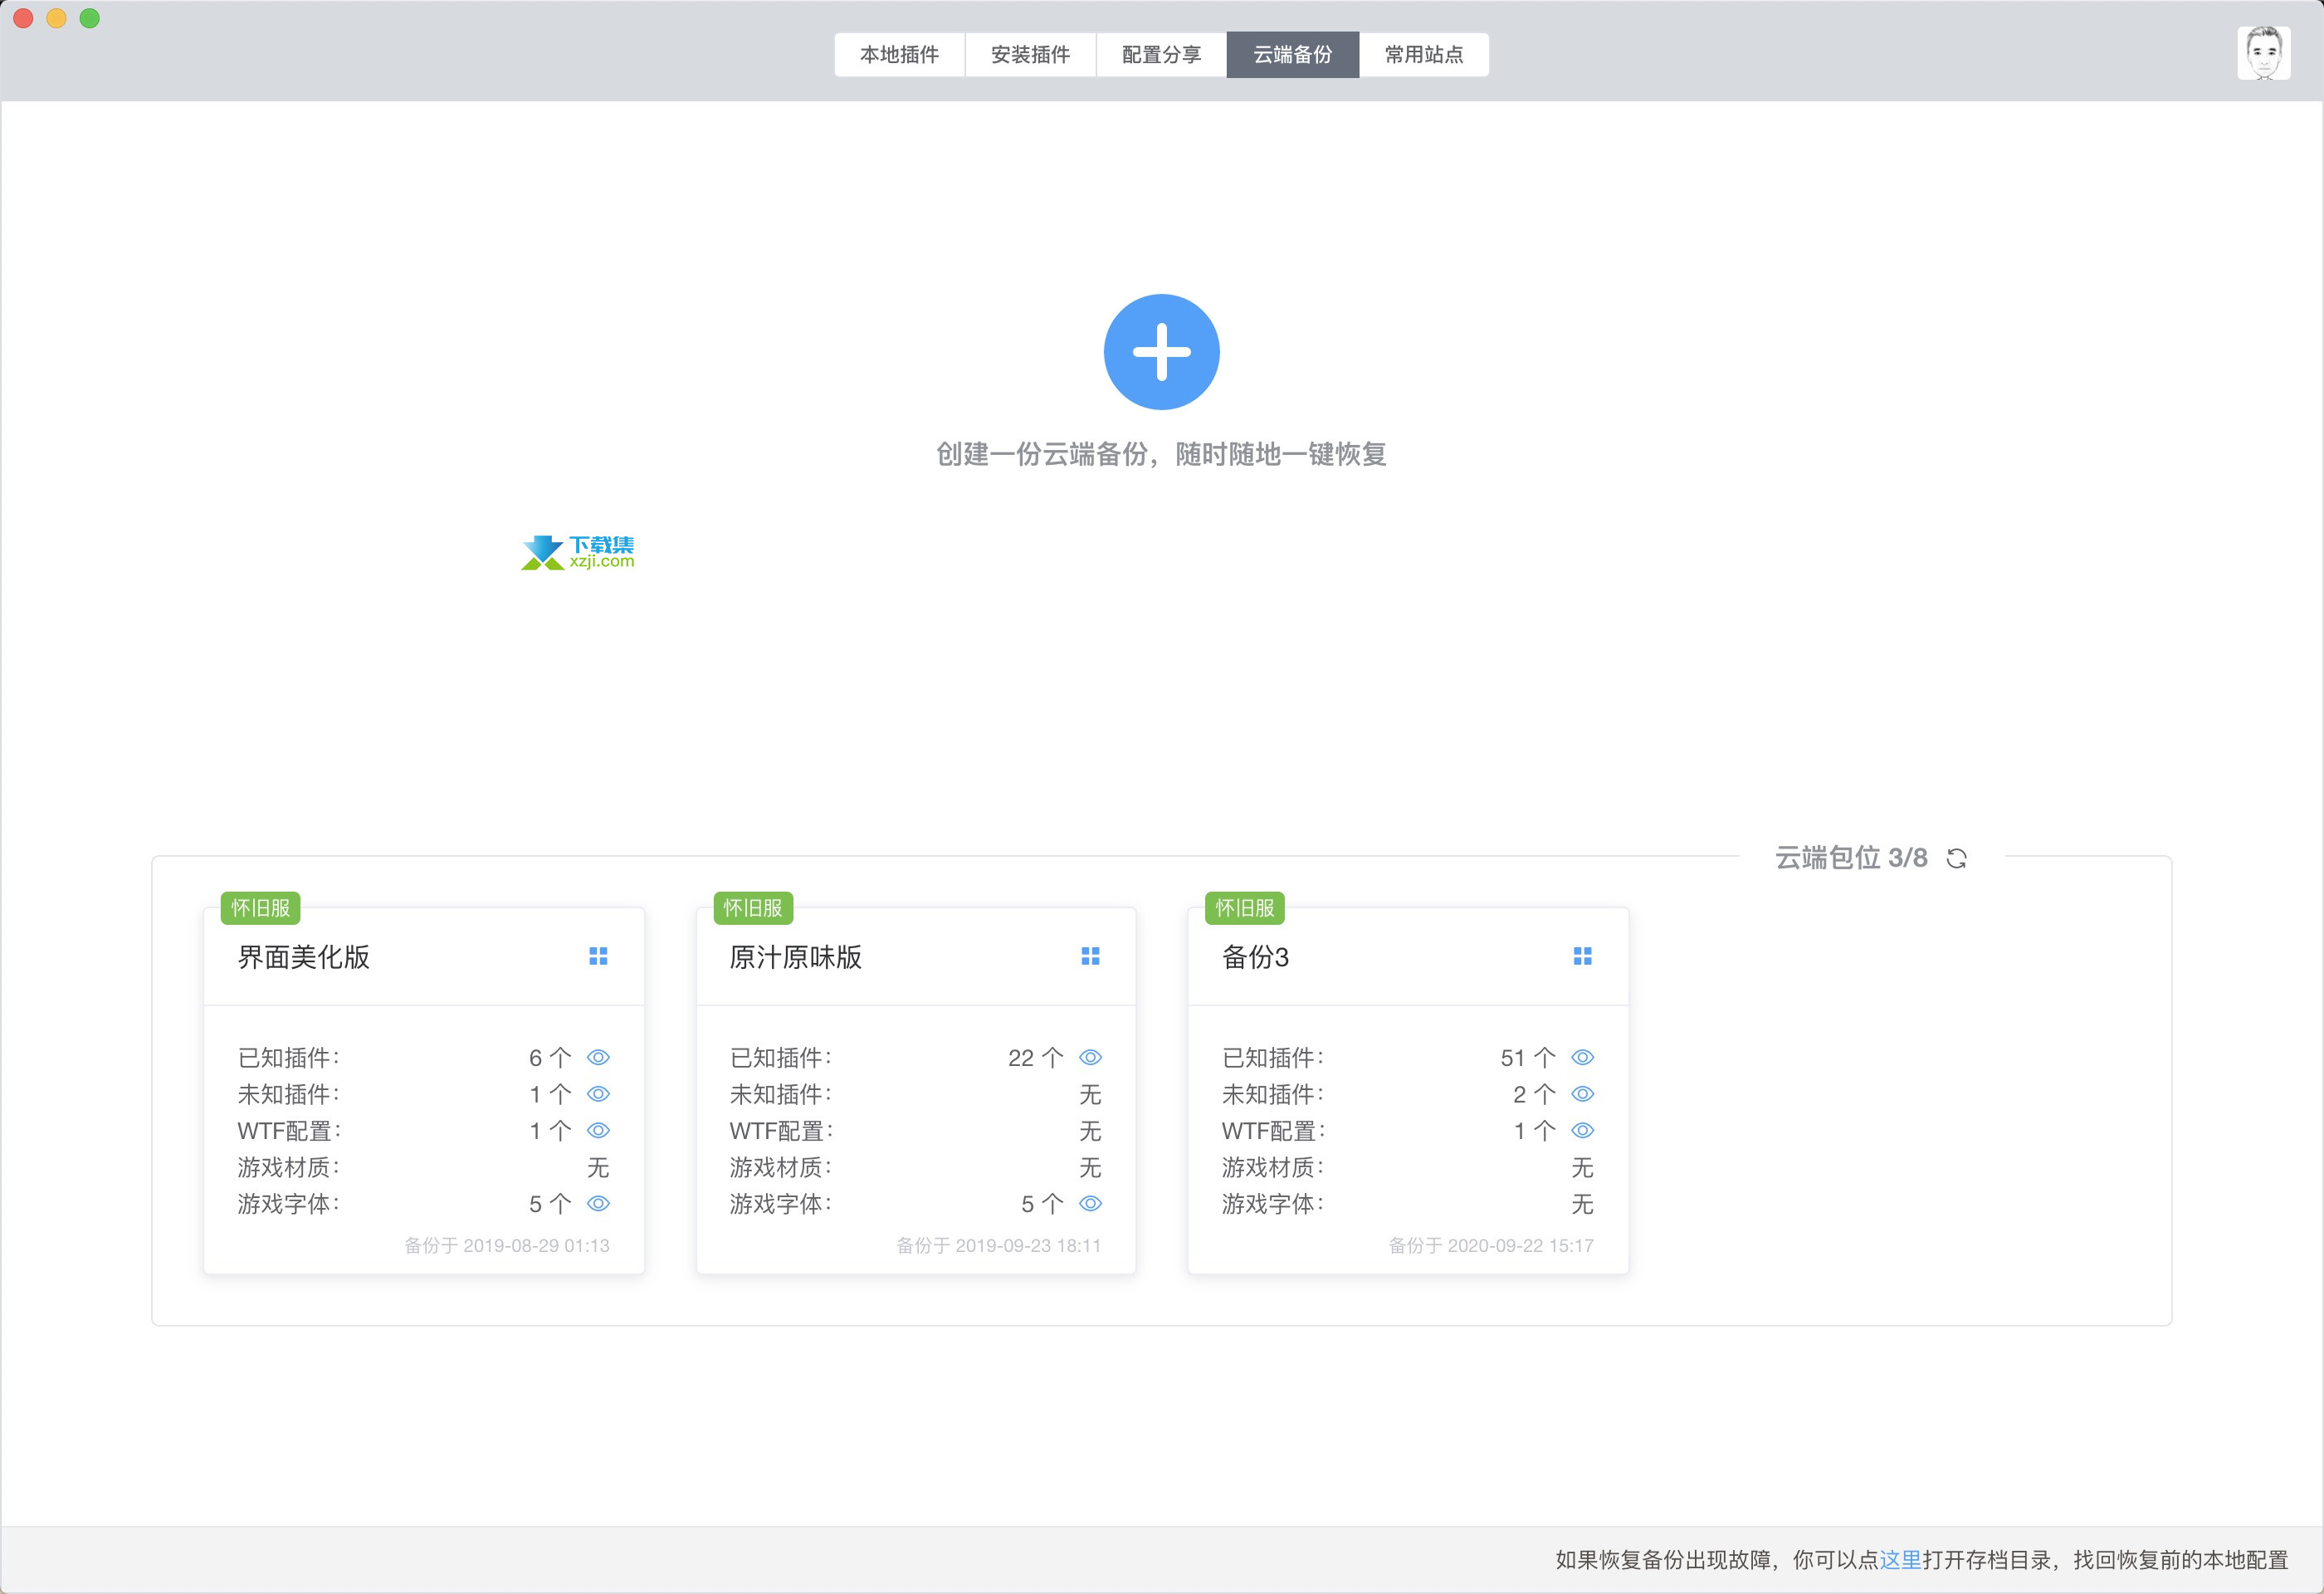View 已知插件 list in 原汁原味版

[x=1090, y=1057]
